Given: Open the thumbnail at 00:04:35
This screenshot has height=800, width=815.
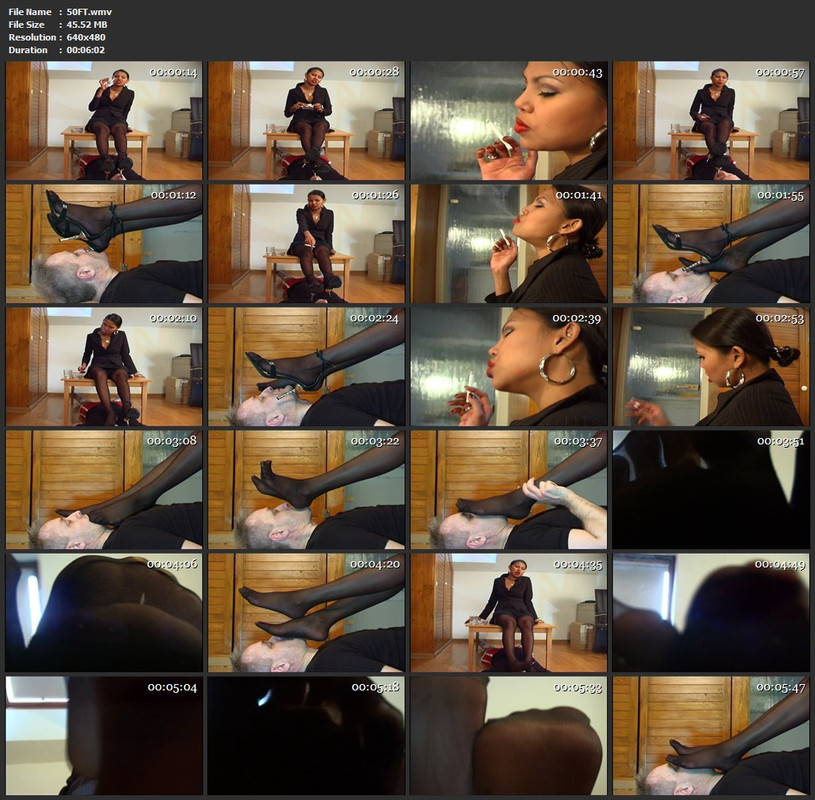Looking at the screenshot, I should [x=509, y=613].
